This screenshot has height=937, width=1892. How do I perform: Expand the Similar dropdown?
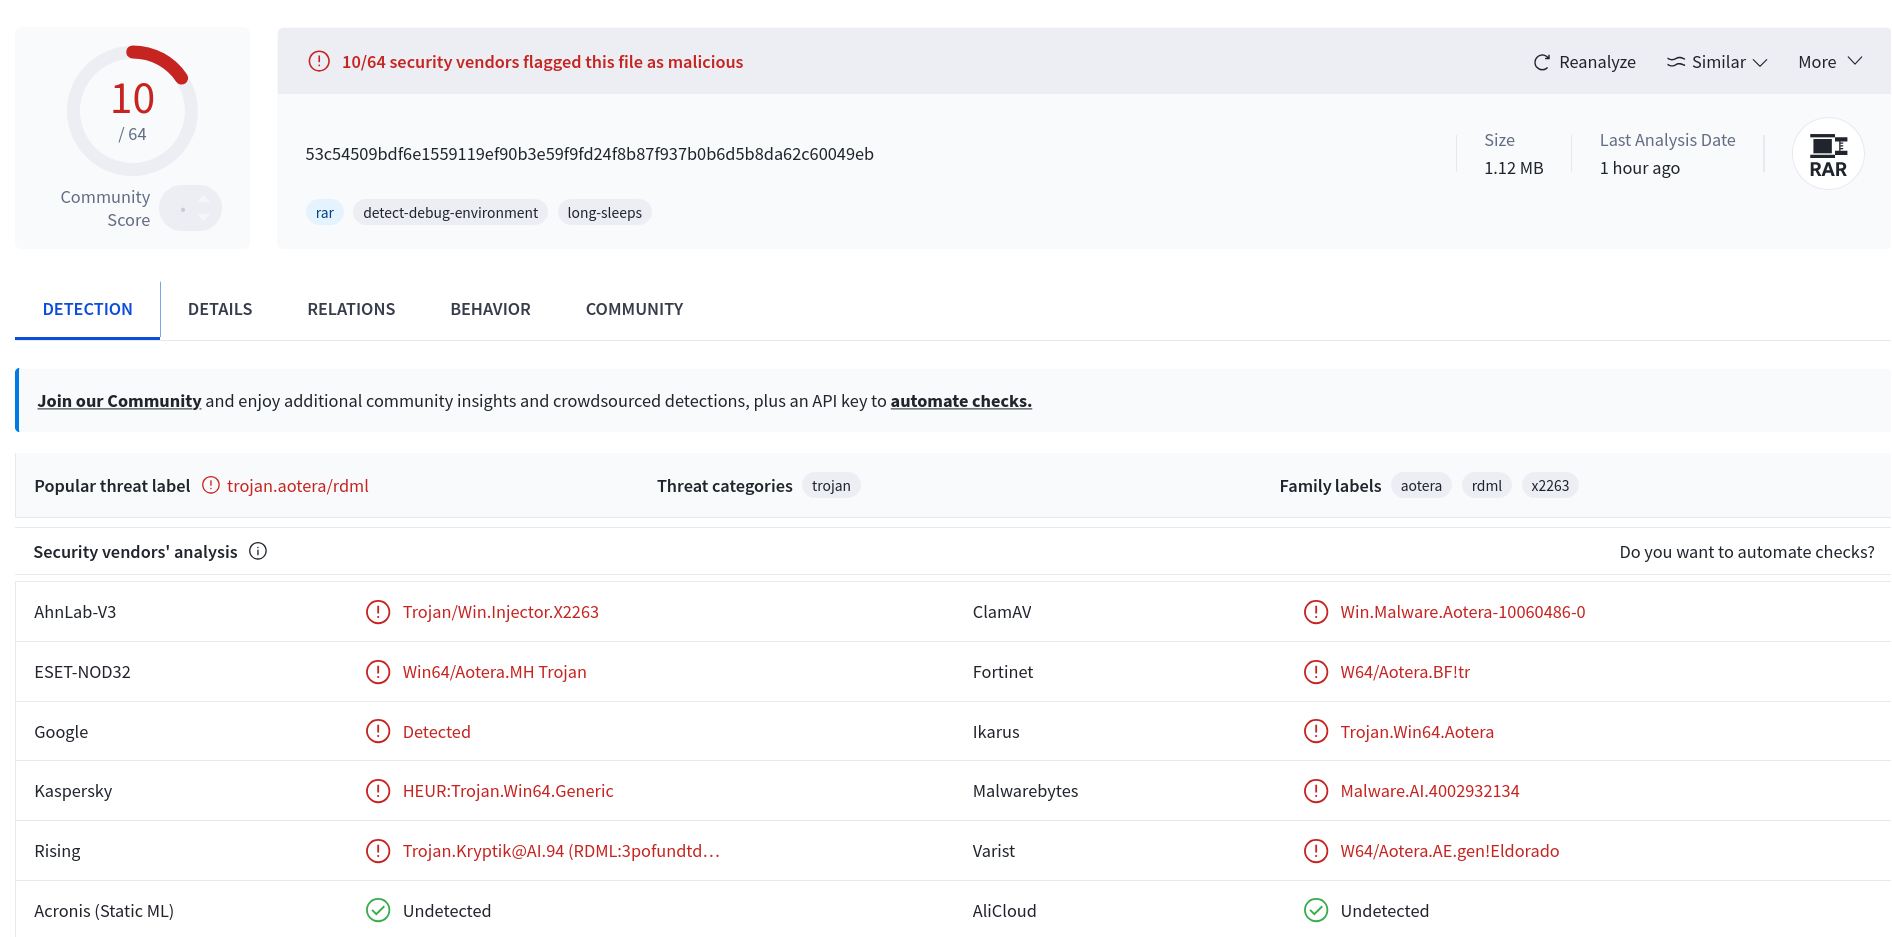pos(1717,62)
